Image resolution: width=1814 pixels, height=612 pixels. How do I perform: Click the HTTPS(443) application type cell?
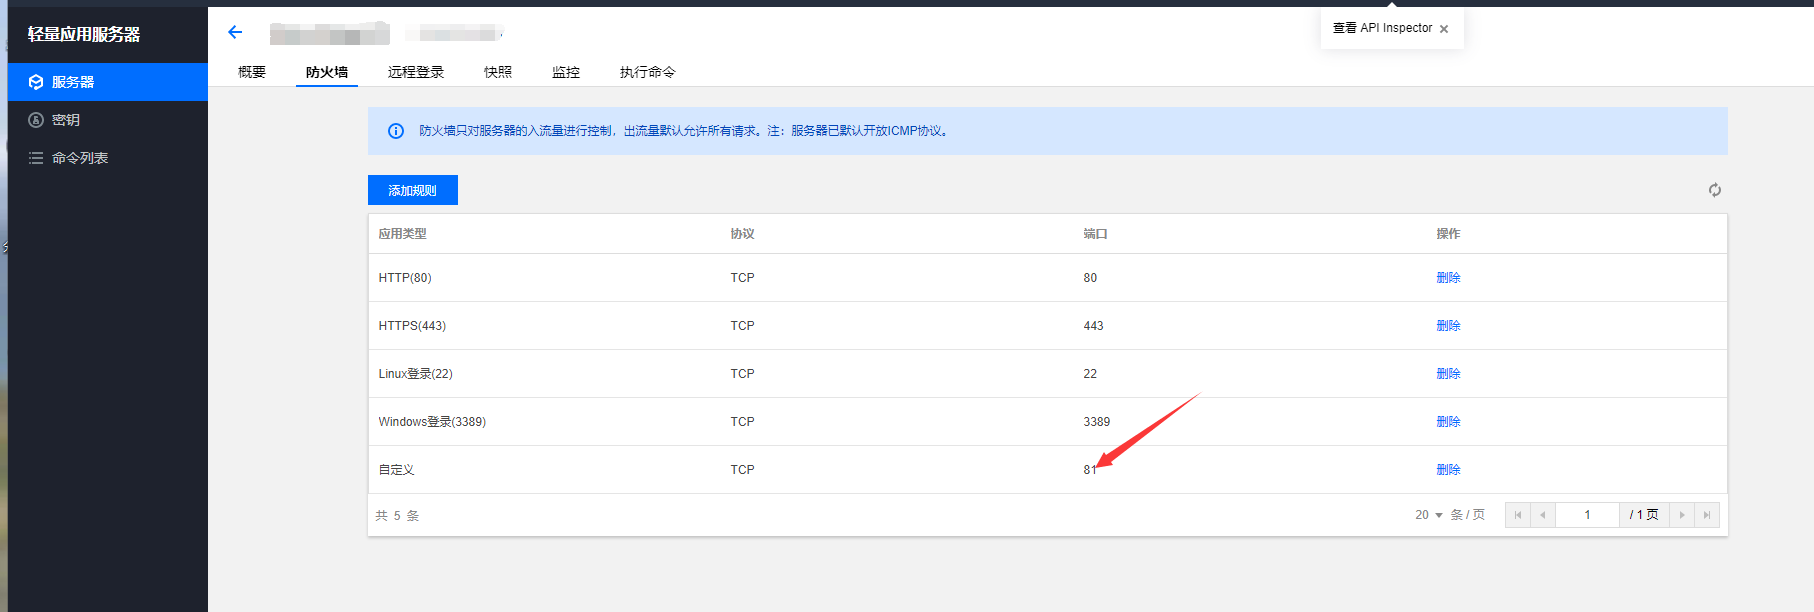[412, 326]
